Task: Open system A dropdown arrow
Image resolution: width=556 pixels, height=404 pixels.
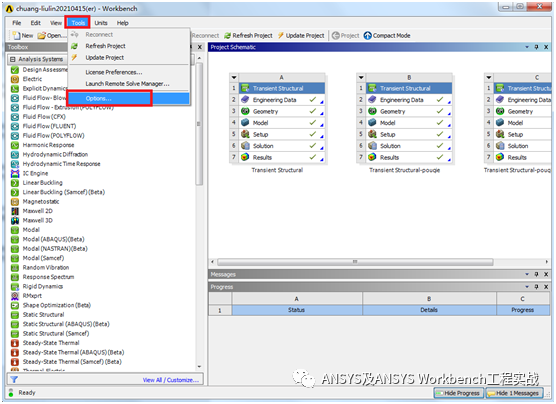Action: click(x=234, y=77)
